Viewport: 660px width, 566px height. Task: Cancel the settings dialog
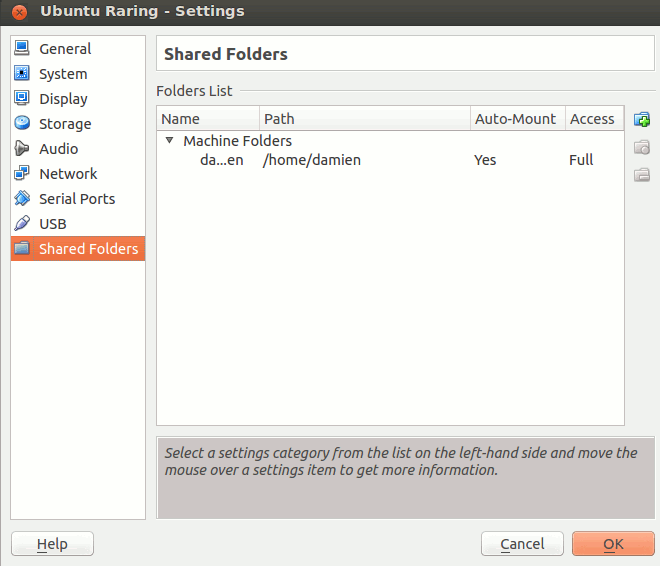522,544
